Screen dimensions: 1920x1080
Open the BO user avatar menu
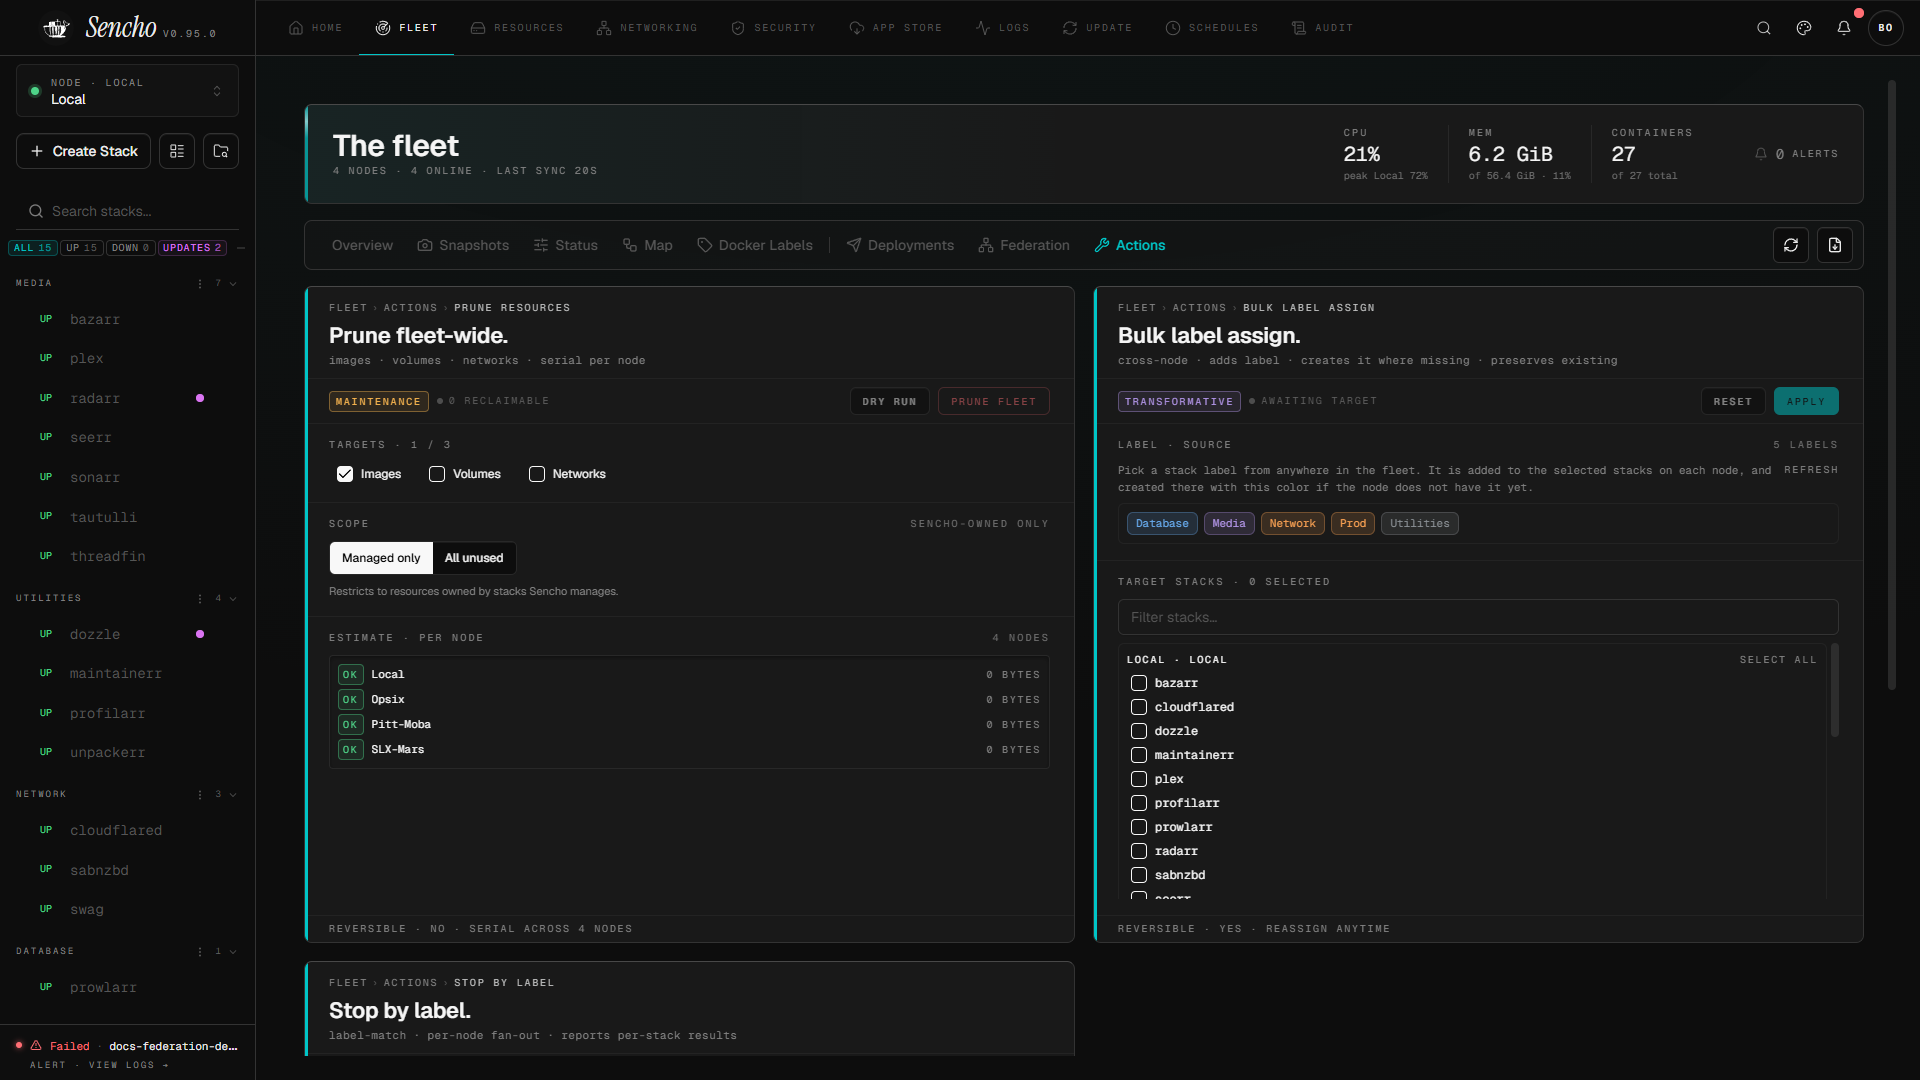click(x=1885, y=28)
